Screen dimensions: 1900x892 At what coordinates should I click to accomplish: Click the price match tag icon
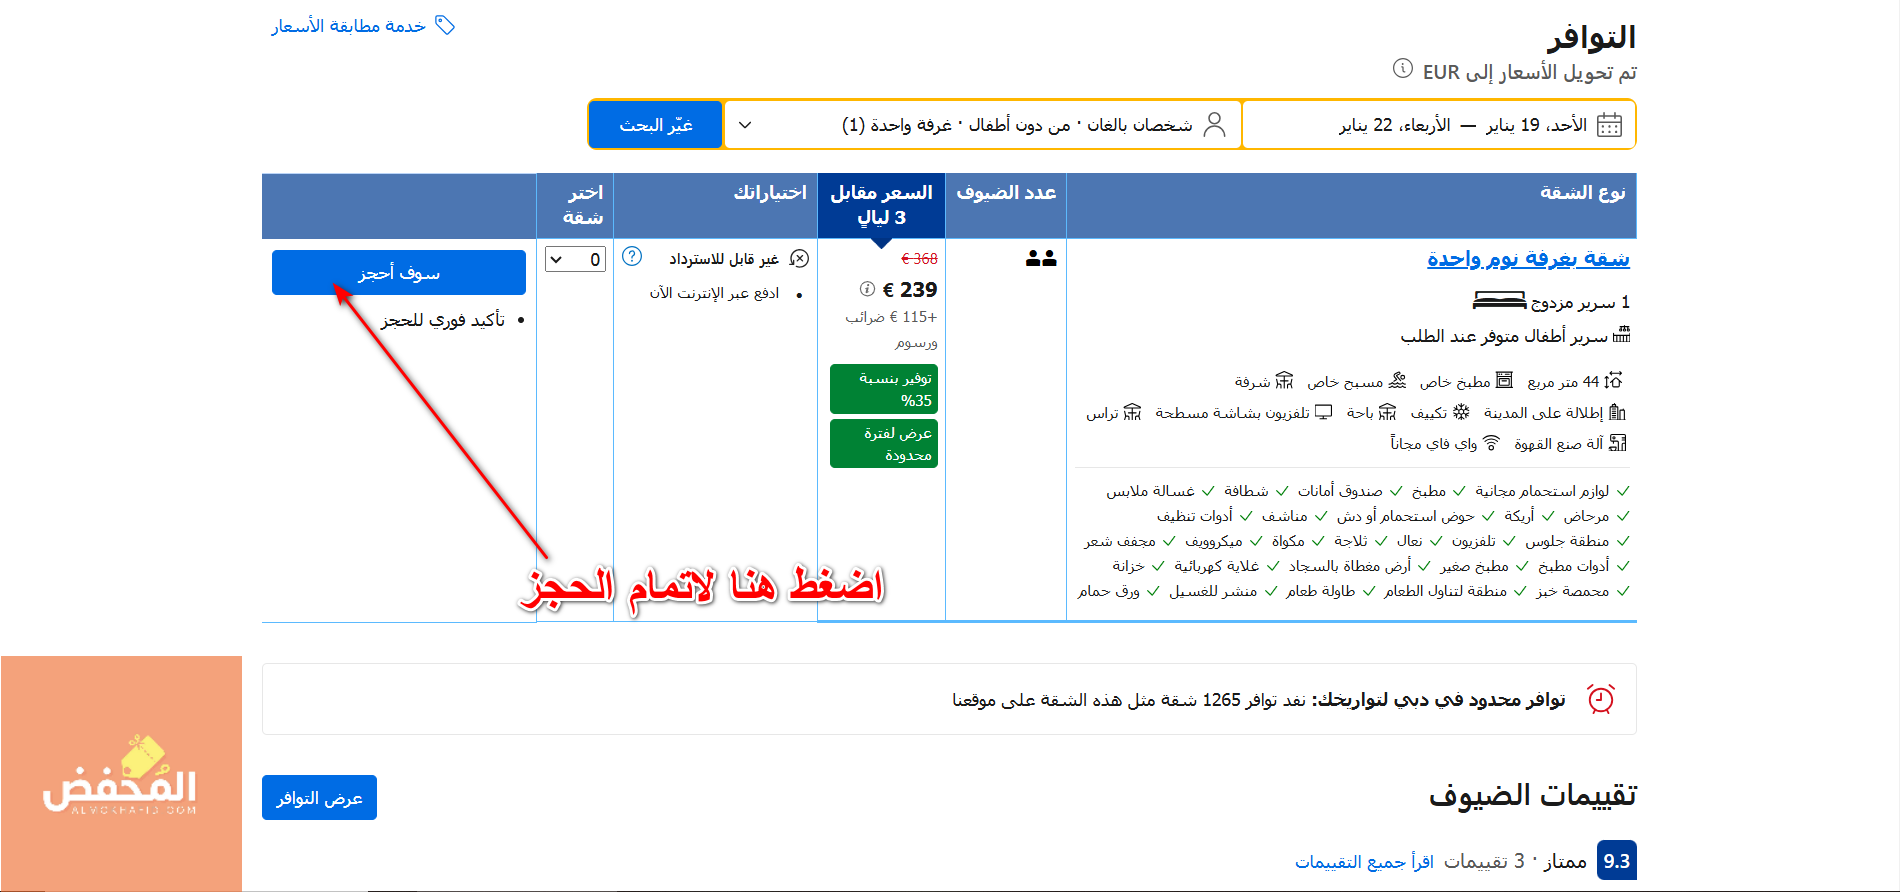446,25
